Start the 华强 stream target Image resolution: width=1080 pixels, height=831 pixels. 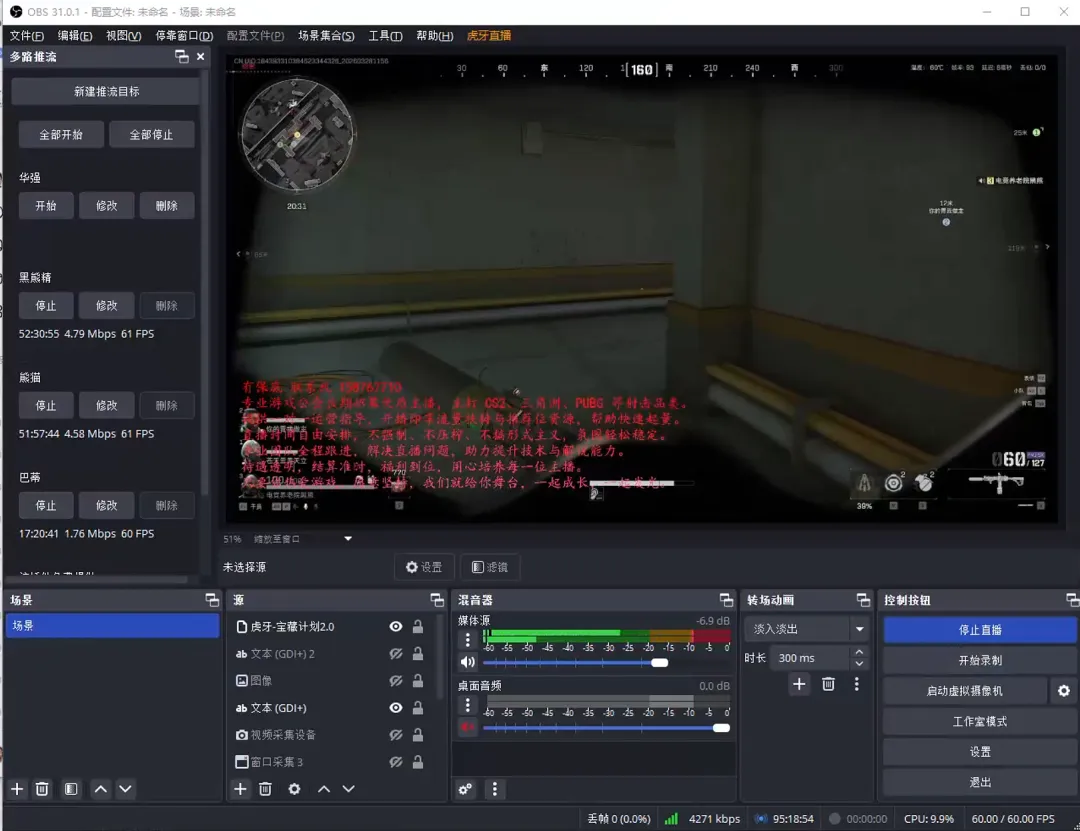point(45,206)
